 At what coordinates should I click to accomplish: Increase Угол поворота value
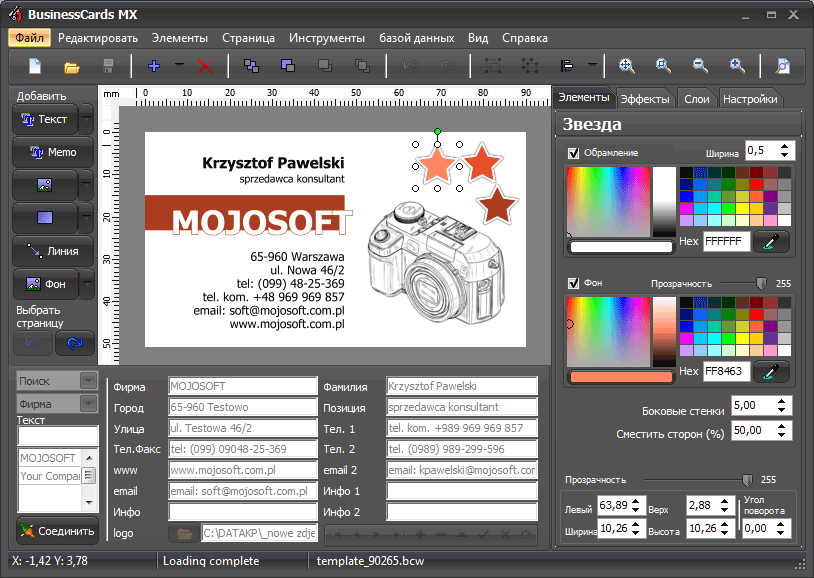tap(780, 525)
